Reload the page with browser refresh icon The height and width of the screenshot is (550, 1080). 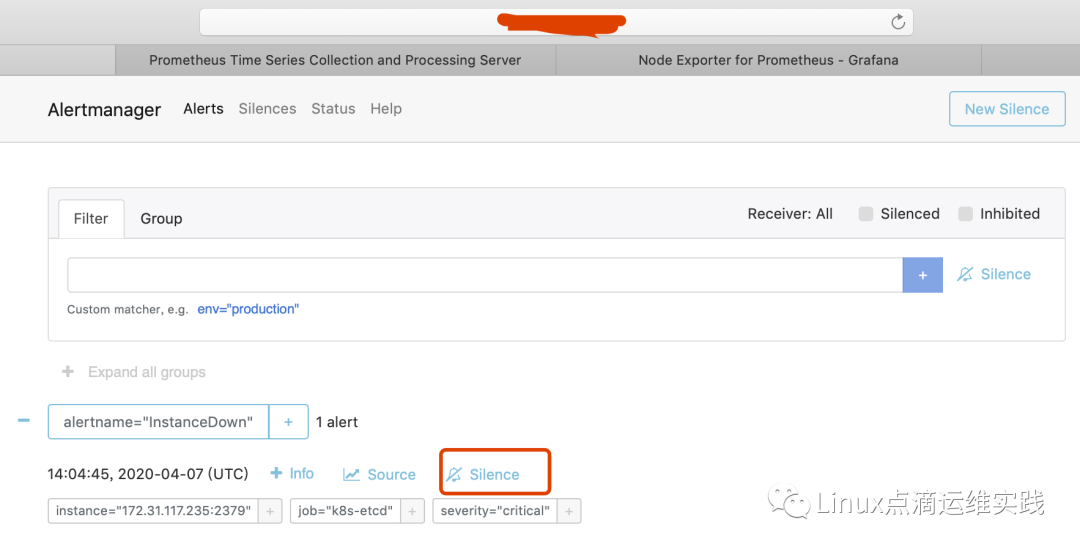(897, 22)
